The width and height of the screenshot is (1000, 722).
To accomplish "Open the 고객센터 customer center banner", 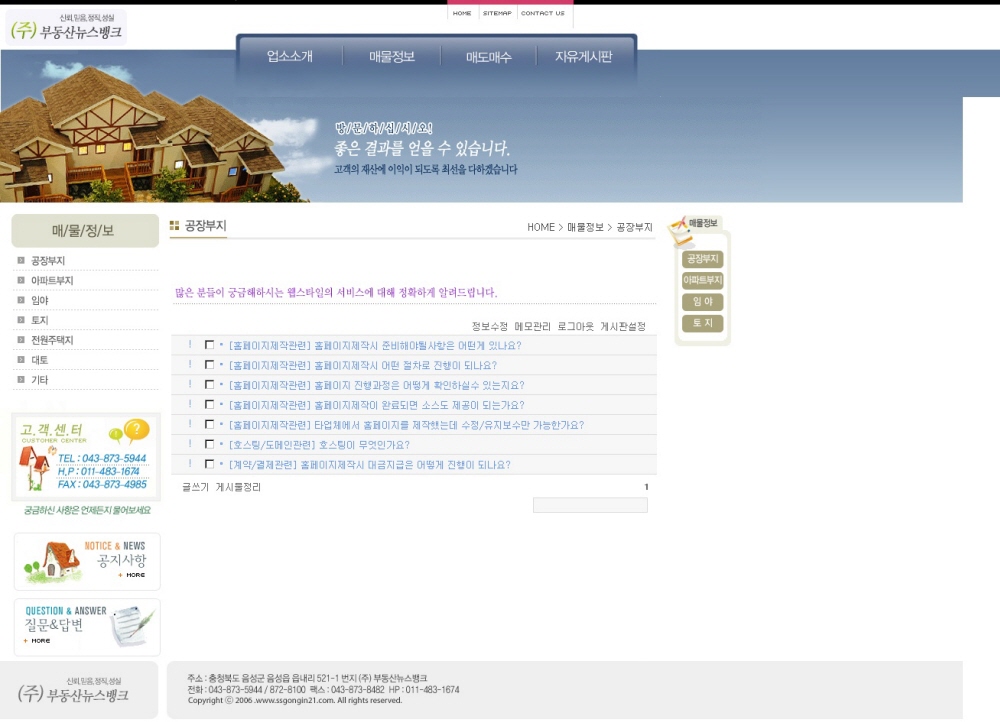I will pyautogui.click(x=86, y=456).
